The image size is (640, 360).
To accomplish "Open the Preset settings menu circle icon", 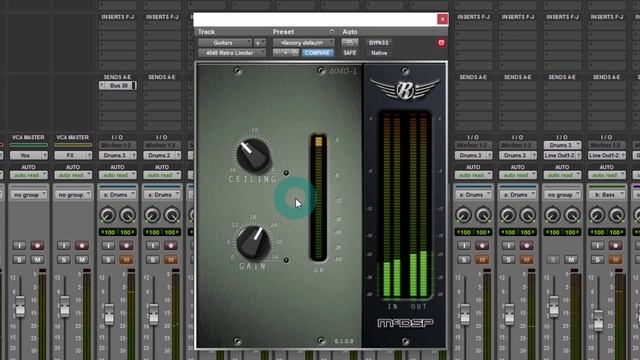I will coord(331,32).
